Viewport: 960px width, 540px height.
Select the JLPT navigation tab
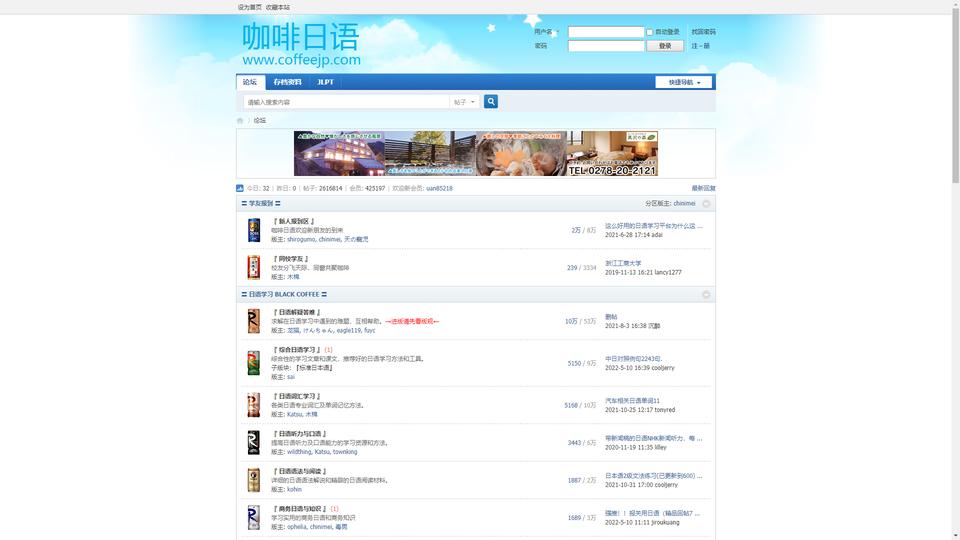tap(325, 82)
